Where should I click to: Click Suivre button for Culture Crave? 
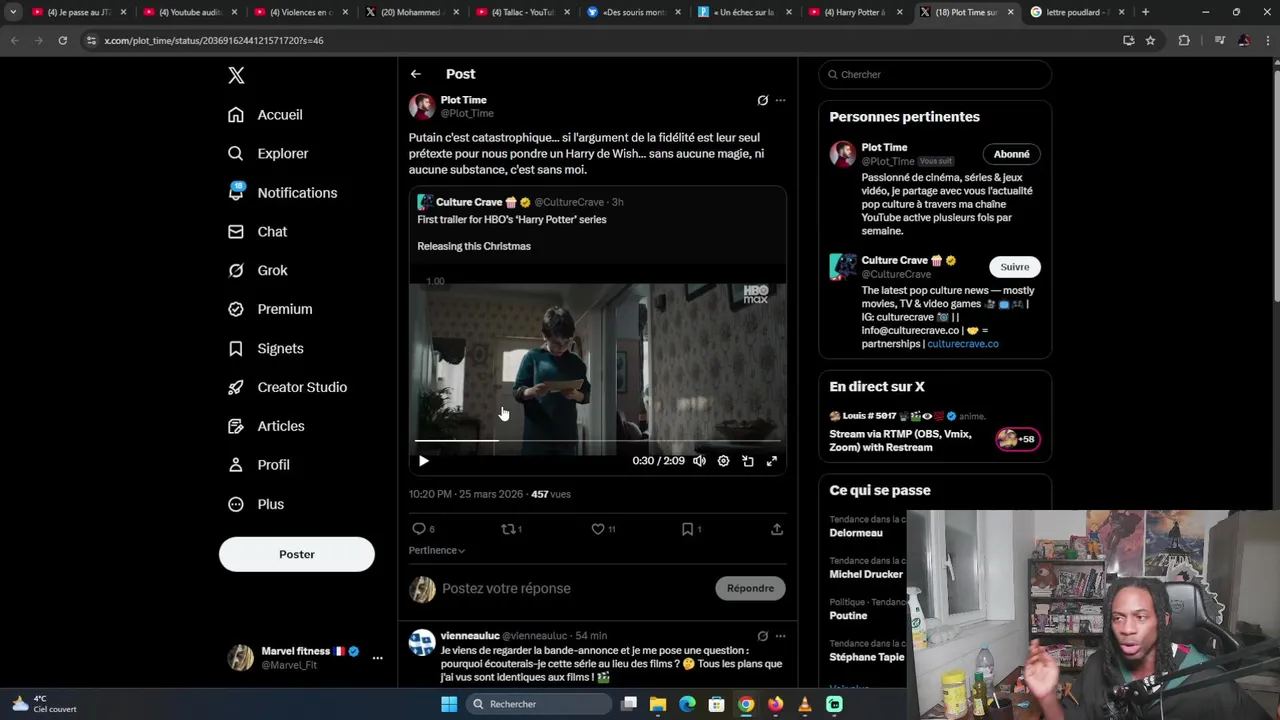(1015, 268)
